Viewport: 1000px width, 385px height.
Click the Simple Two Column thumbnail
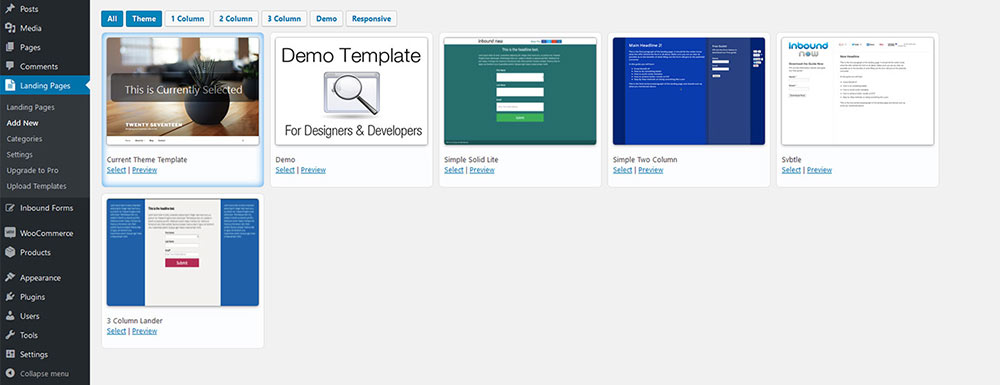[689, 91]
